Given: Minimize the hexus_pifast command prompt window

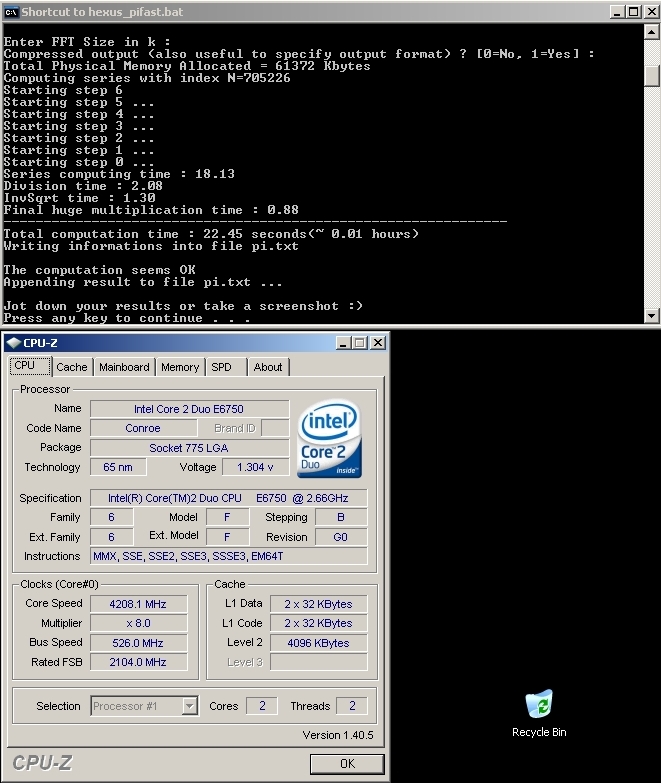Looking at the screenshot, I should tap(617, 11).
